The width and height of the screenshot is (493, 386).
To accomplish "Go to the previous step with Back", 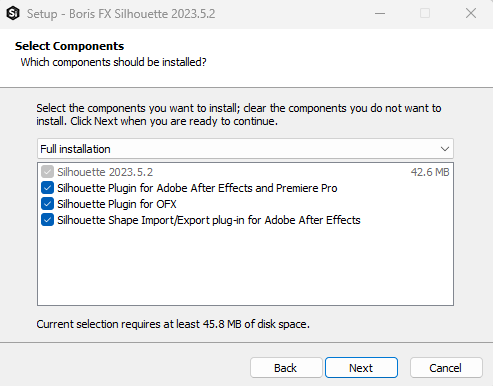I will coord(286,368).
